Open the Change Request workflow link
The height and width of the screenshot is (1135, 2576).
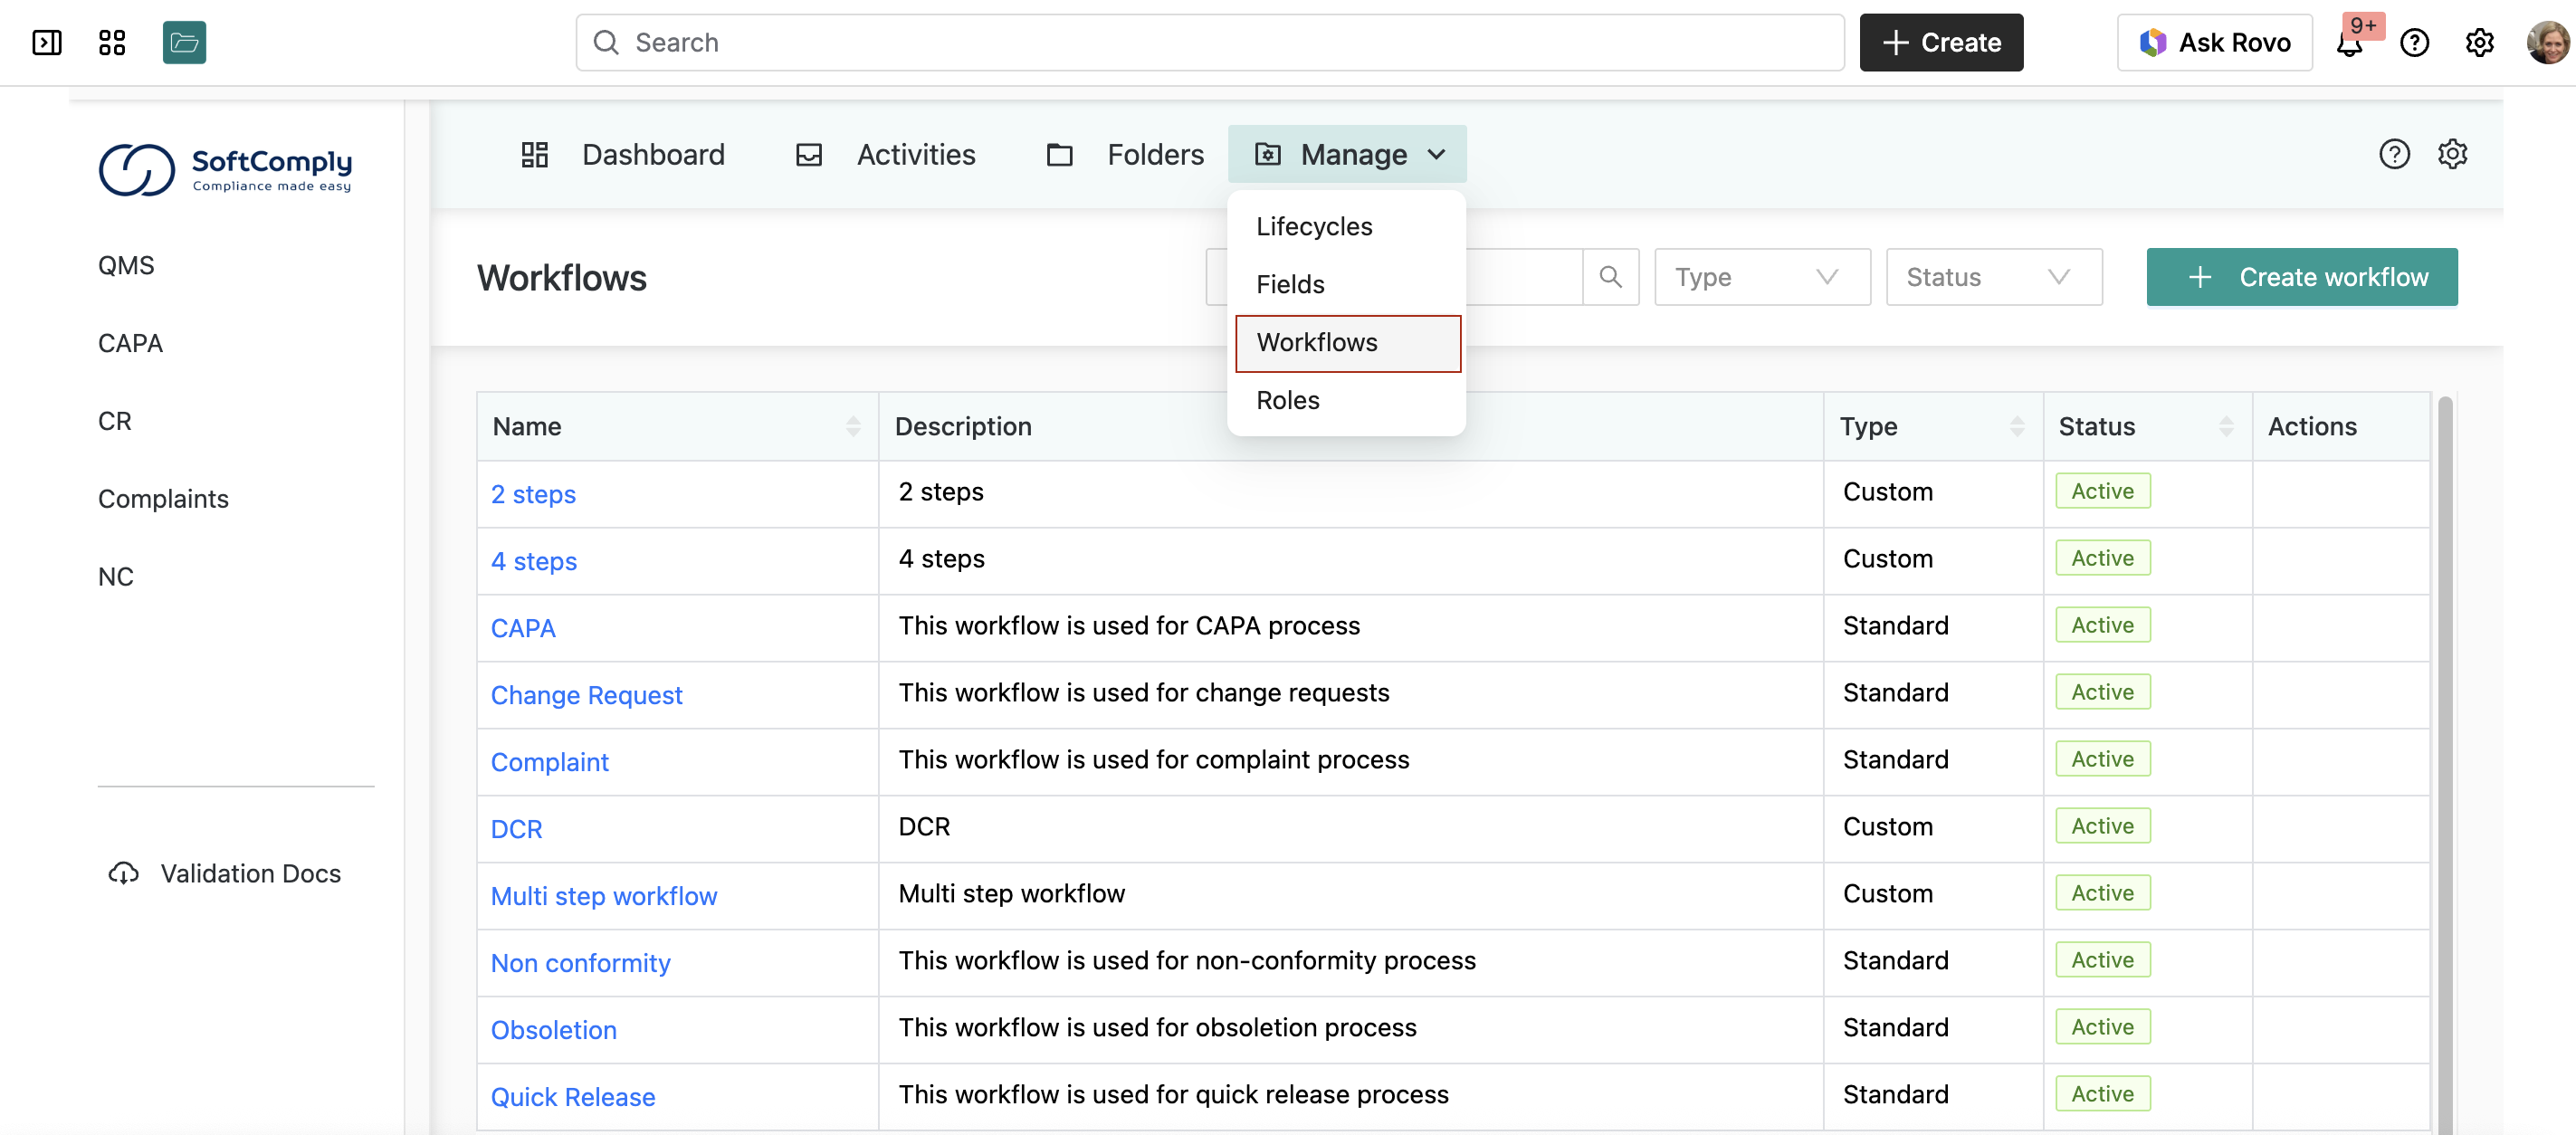(x=586, y=695)
